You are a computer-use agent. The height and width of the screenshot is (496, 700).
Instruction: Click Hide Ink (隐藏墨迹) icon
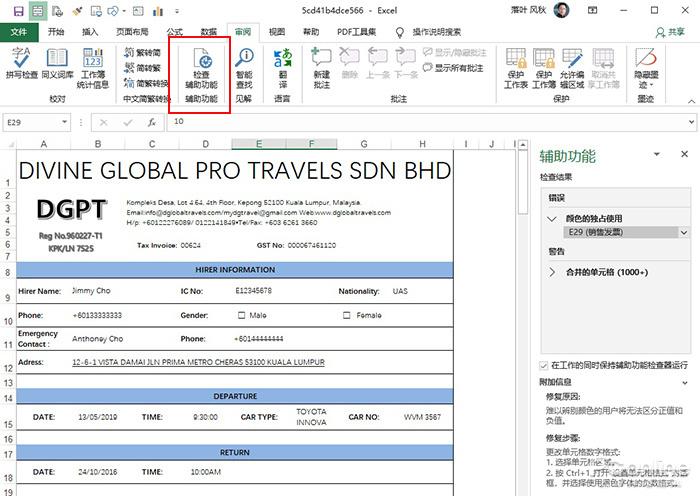point(646,68)
